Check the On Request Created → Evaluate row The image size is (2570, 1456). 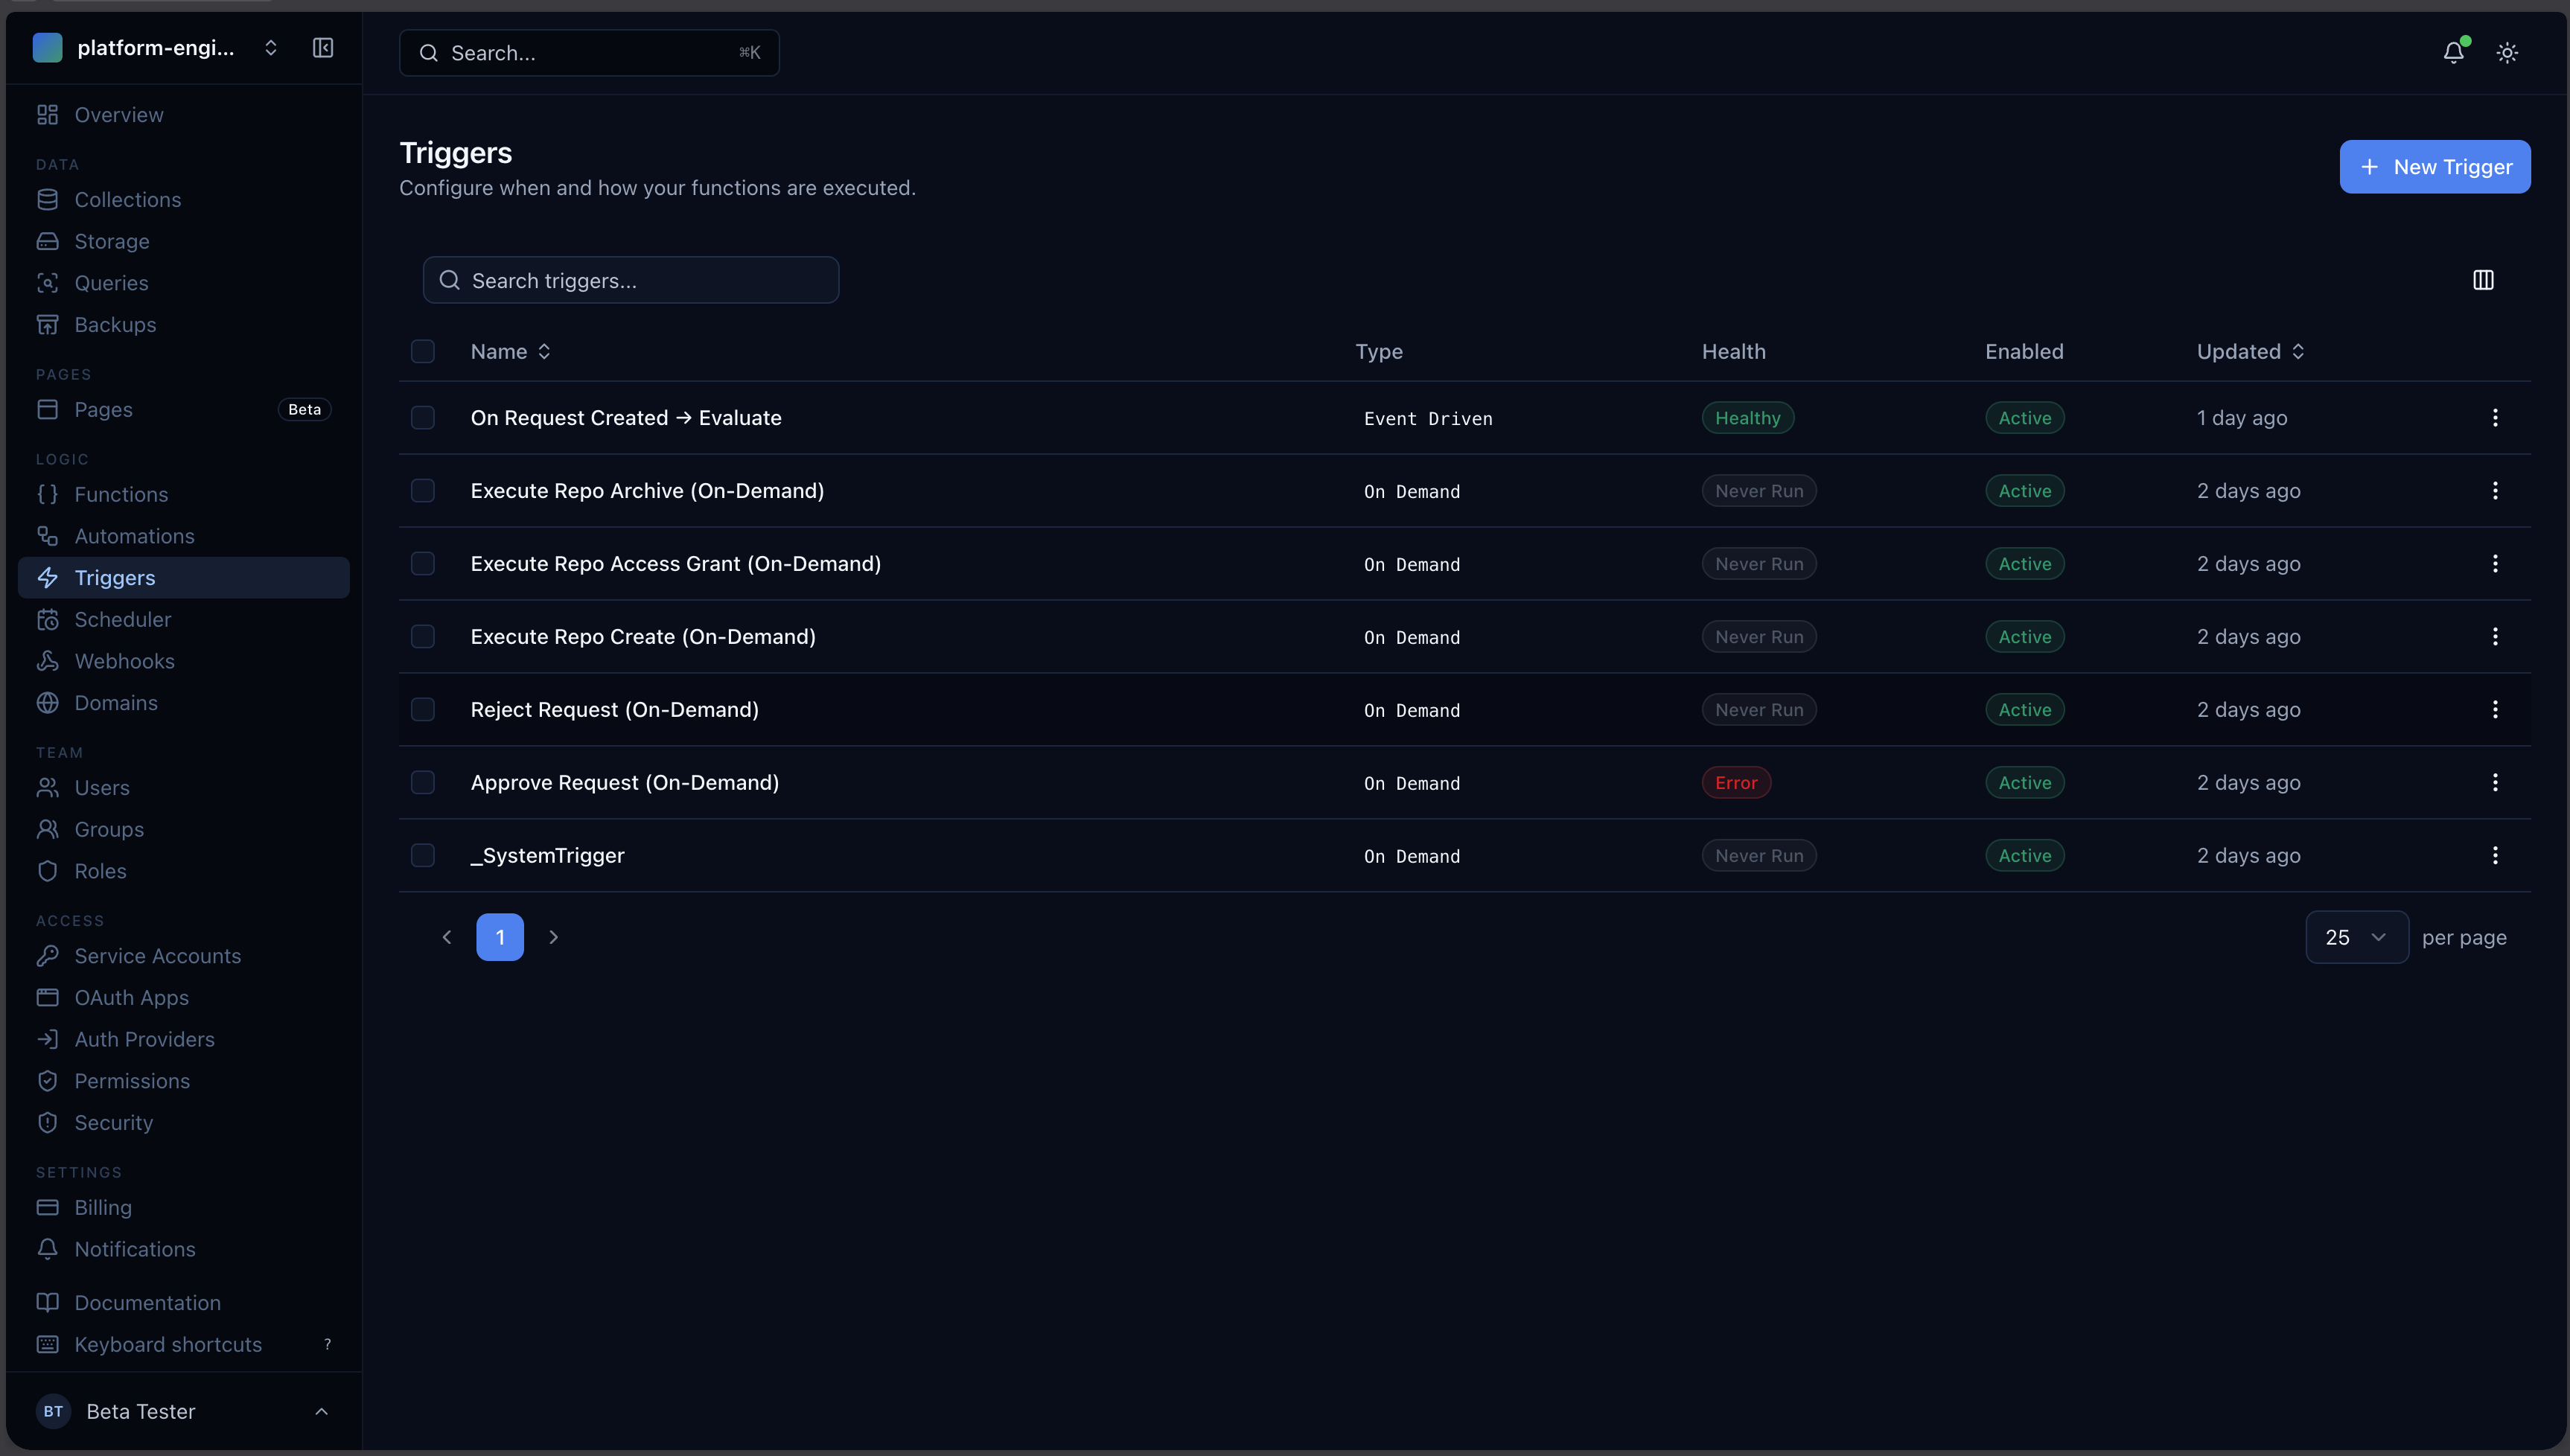coord(423,418)
